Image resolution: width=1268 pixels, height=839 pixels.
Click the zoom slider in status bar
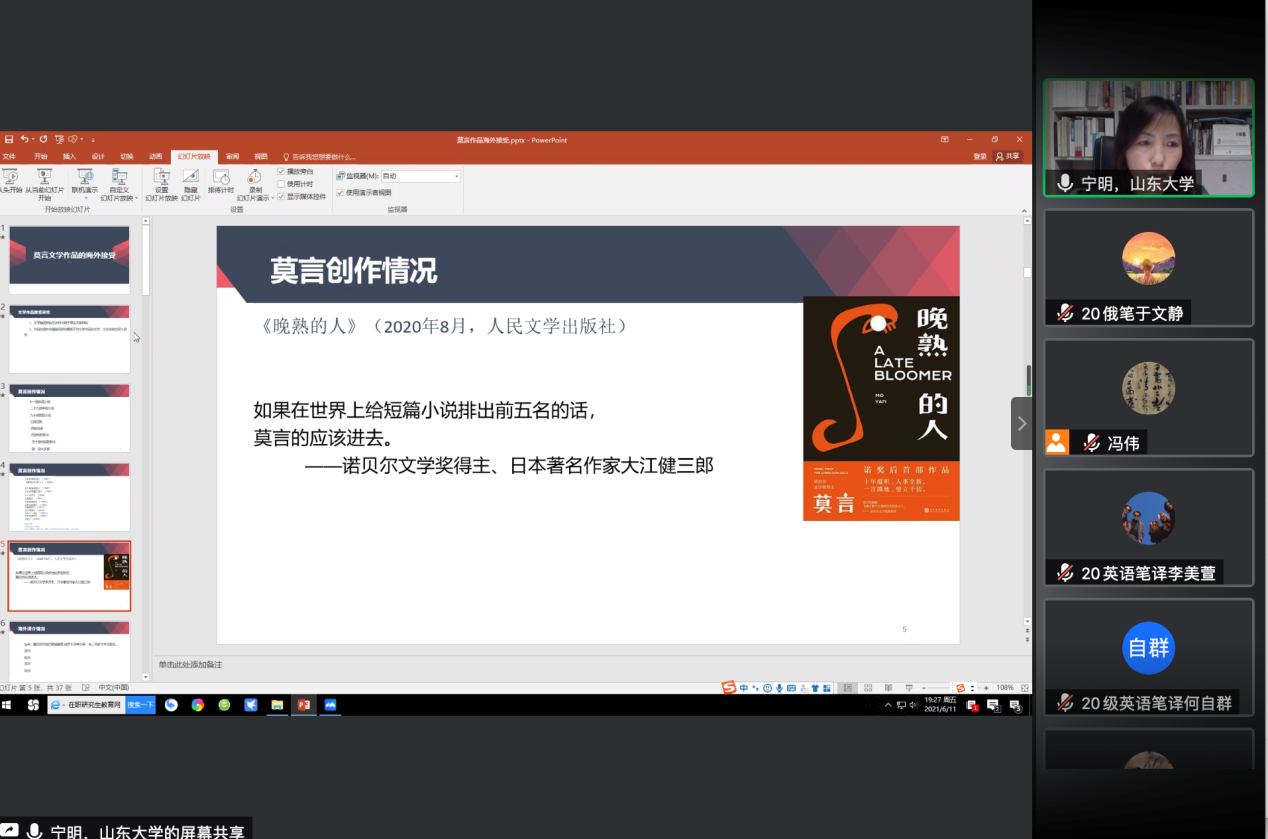[935, 688]
